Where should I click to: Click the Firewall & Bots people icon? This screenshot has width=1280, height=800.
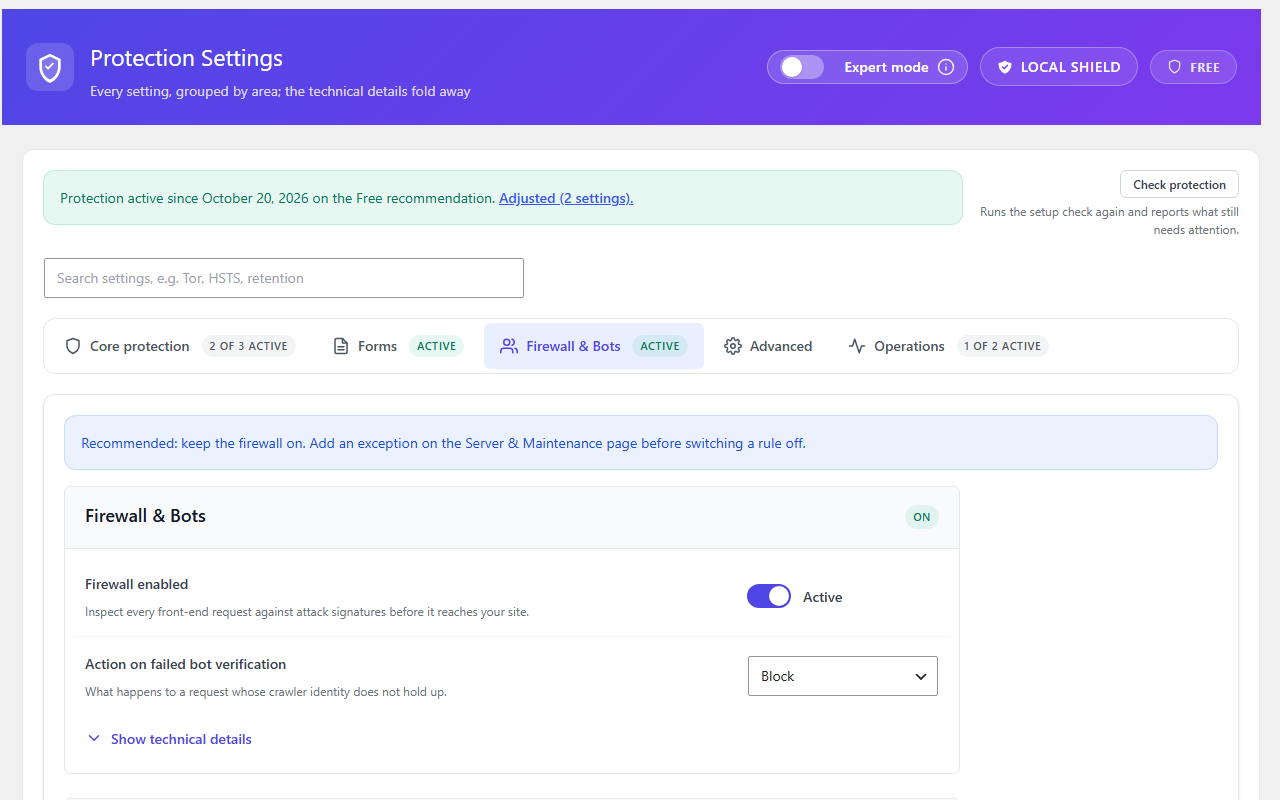tap(509, 346)
